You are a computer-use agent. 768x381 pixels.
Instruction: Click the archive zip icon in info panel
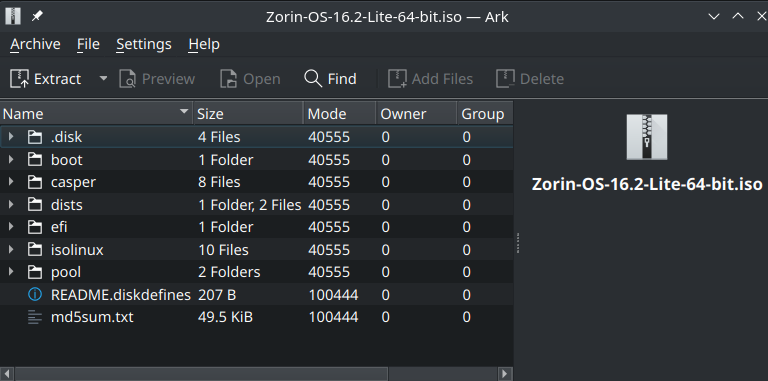tap(647, 137)
